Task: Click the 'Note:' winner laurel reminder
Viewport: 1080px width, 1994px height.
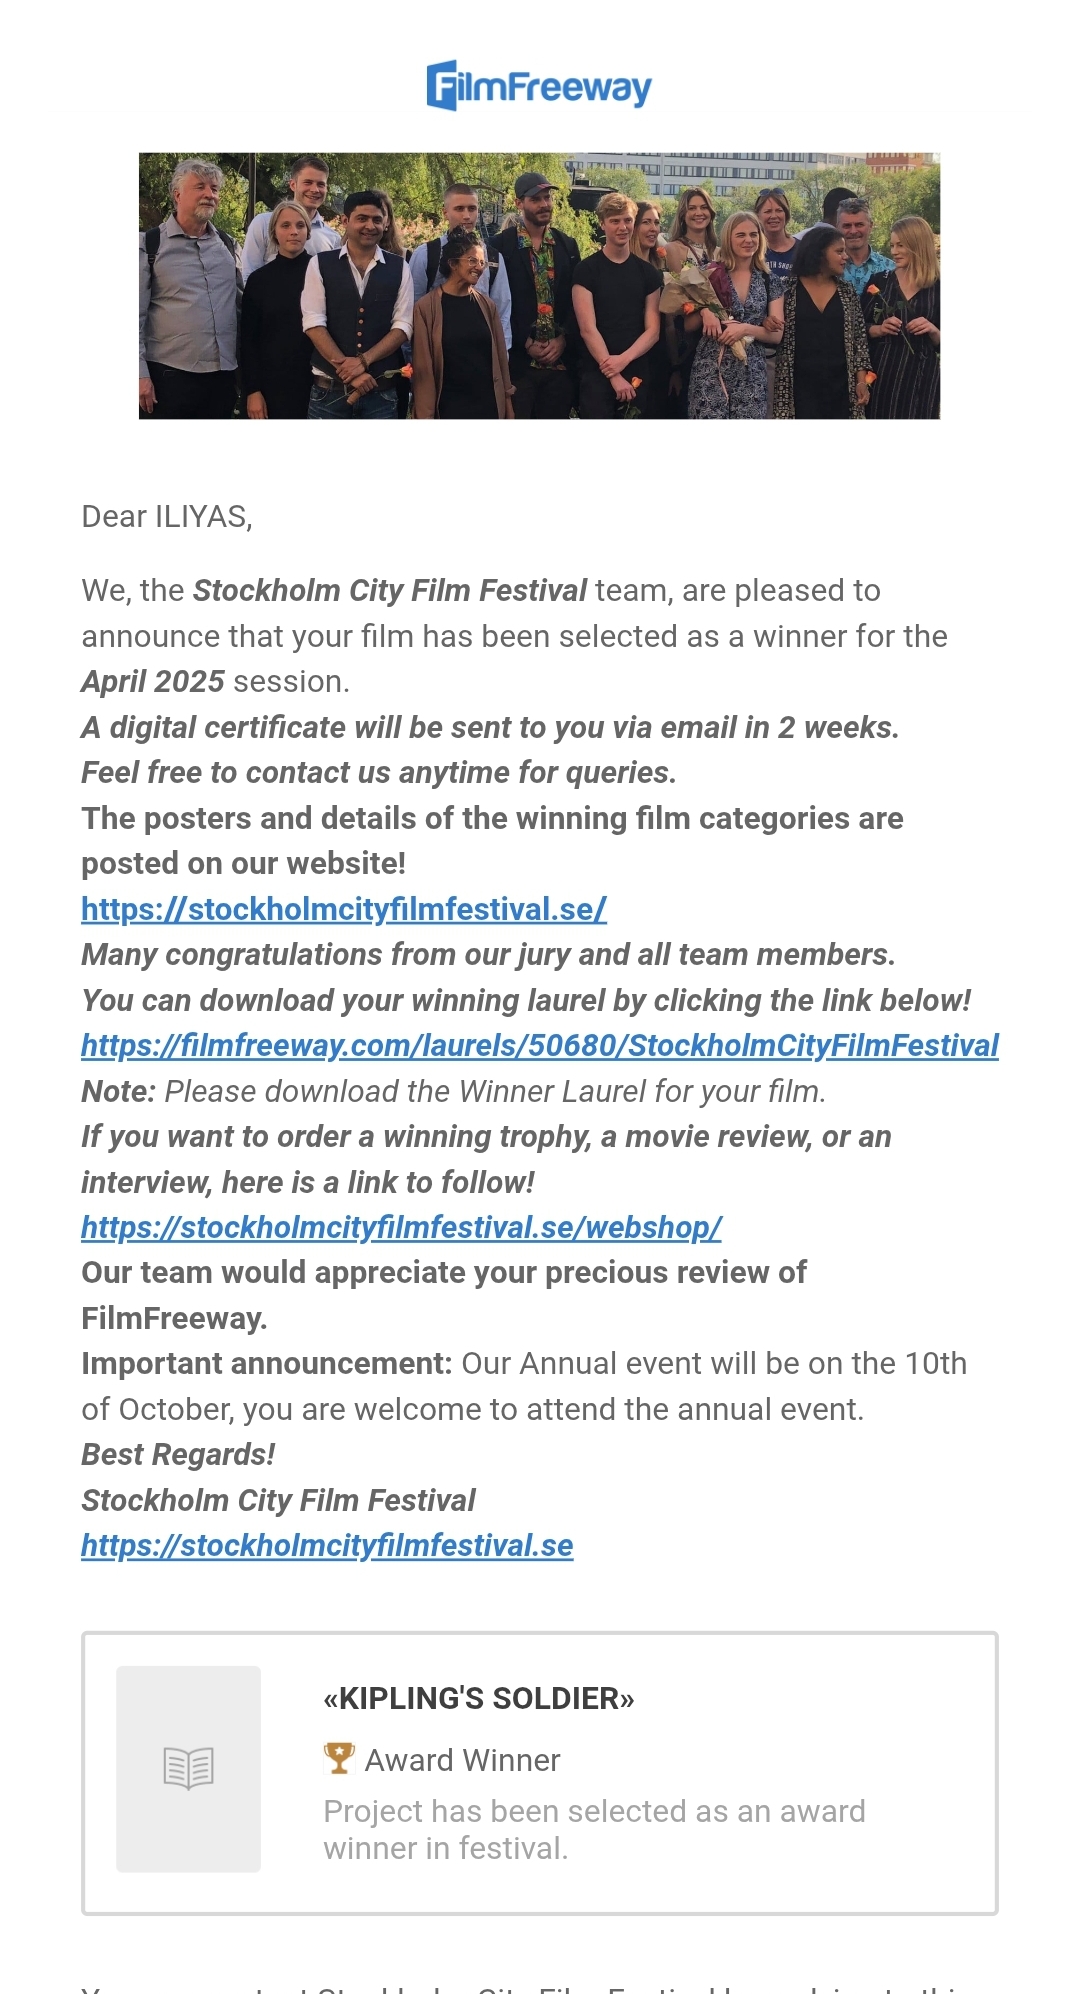Action: pos(454,1091)
